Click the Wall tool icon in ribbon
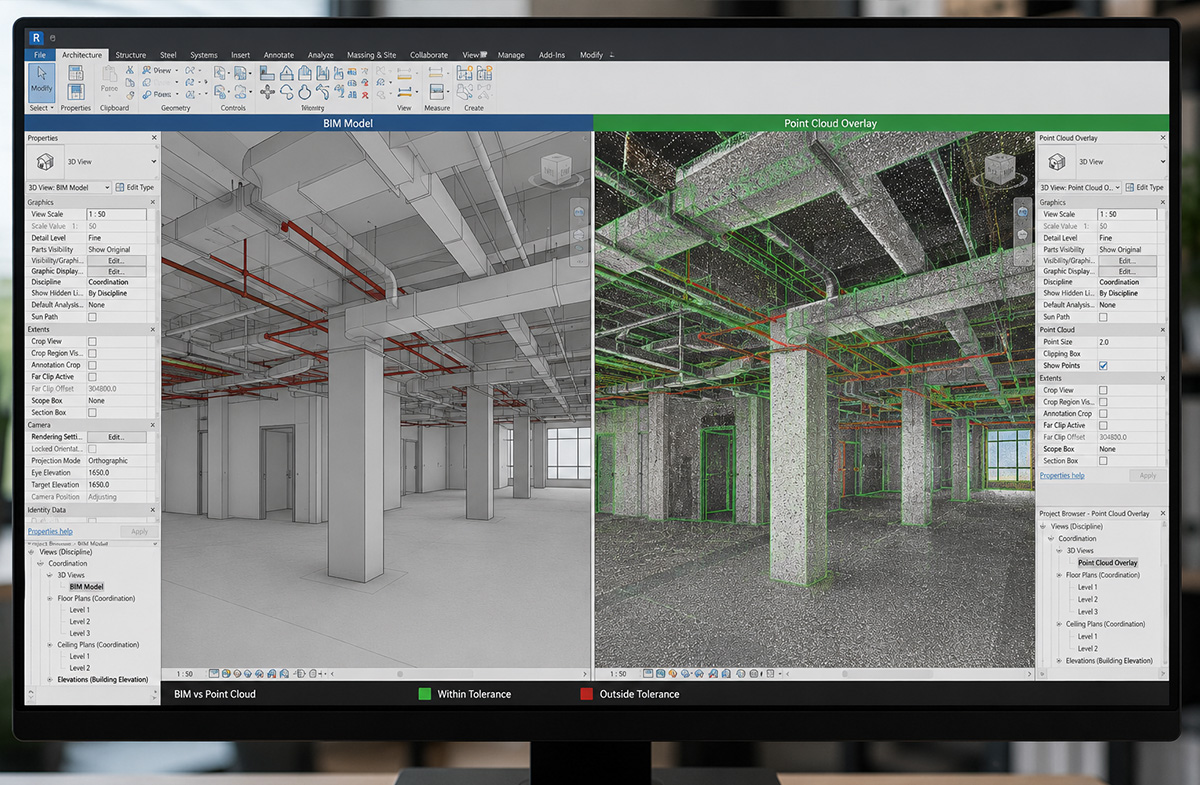This screenshot has width=1200, height=785. 267,73
